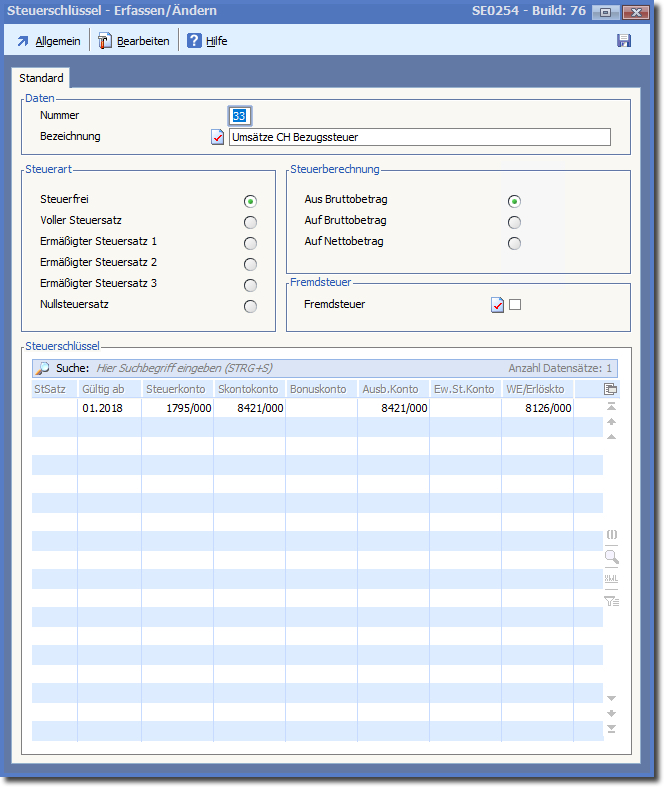Click the magnifier icon next to Suche

(43, 368)
